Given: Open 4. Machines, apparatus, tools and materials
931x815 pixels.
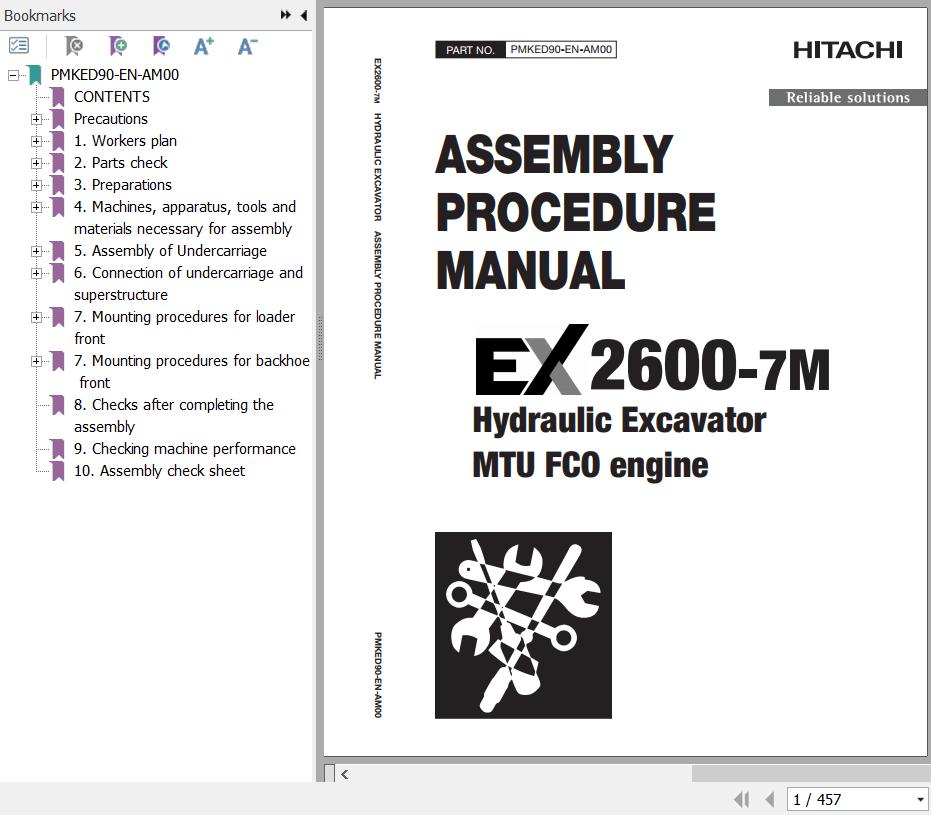Looking at the screenshot, I should 185,217.
